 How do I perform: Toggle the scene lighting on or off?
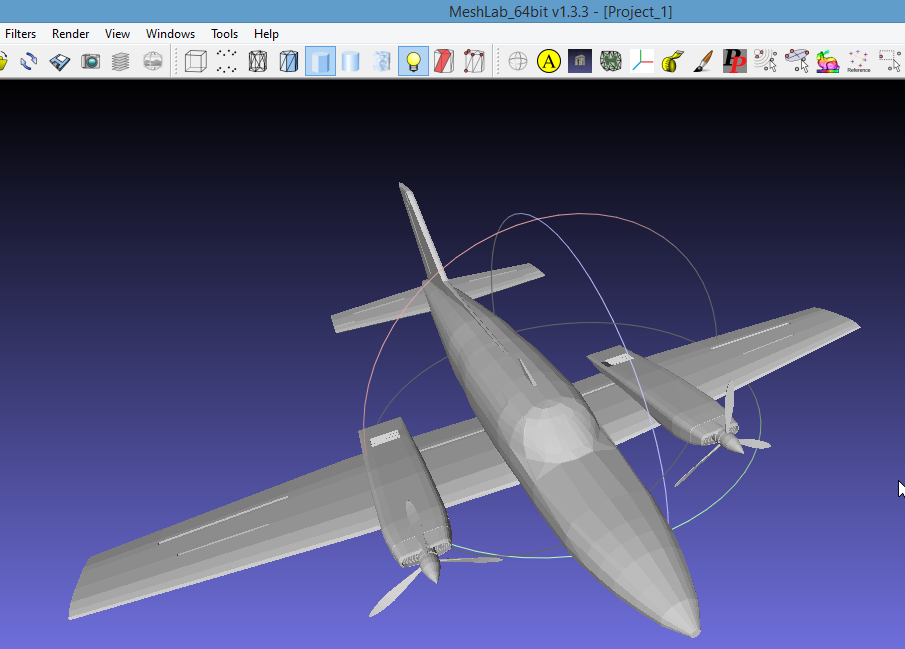[413, 61]
